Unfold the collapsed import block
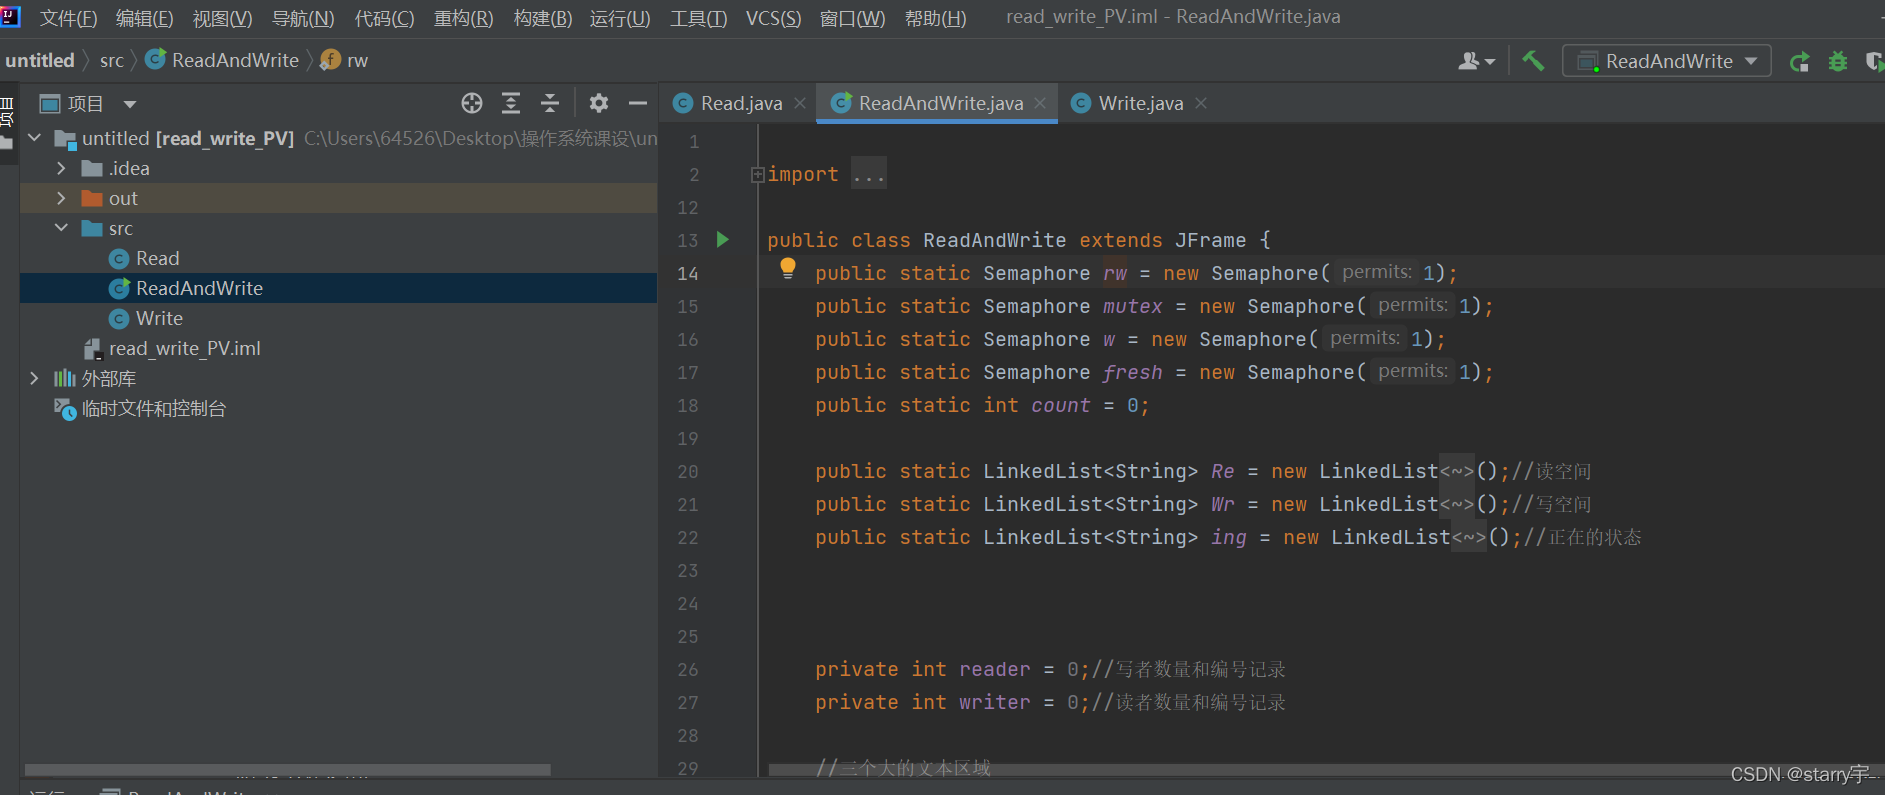The image size is (1885, 795). click(x=758, y=175)
